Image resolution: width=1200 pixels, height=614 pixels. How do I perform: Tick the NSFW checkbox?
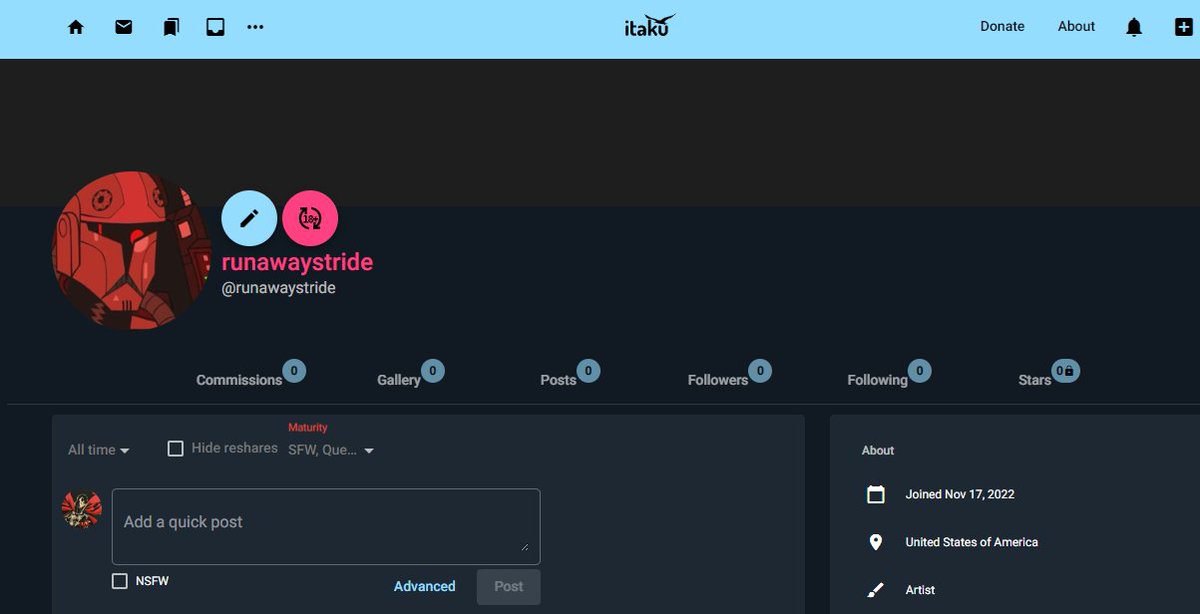point(120,581)
